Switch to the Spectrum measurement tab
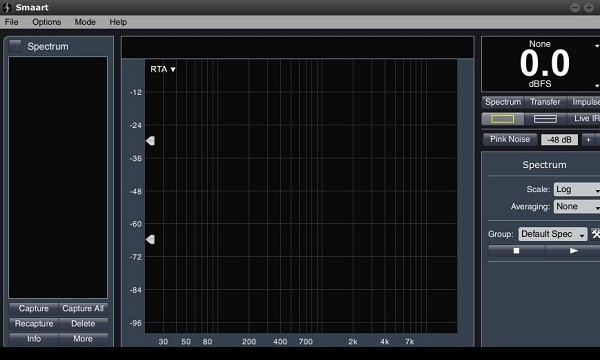Screen dimensions: 600x360 tap(503, 102)
